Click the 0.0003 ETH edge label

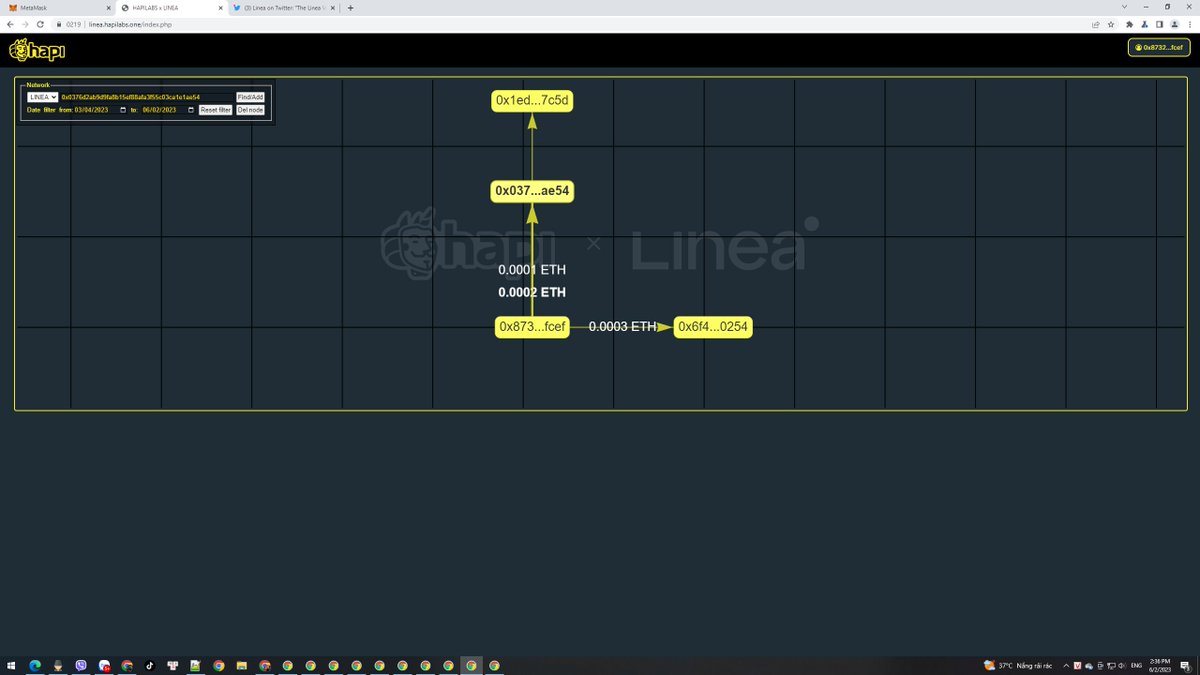tap(622, 327)
